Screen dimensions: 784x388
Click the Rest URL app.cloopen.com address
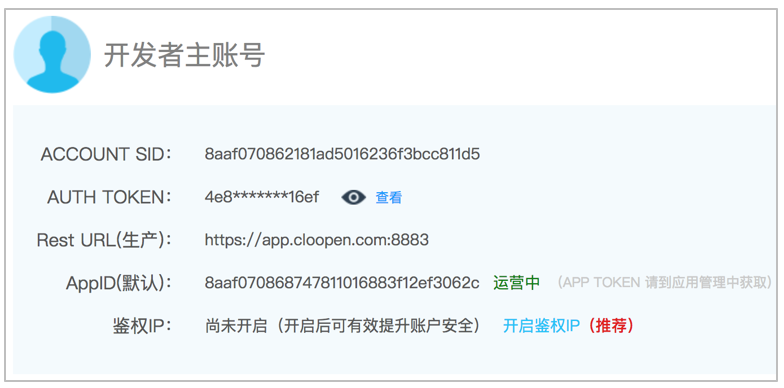click(x=316, y=240)
